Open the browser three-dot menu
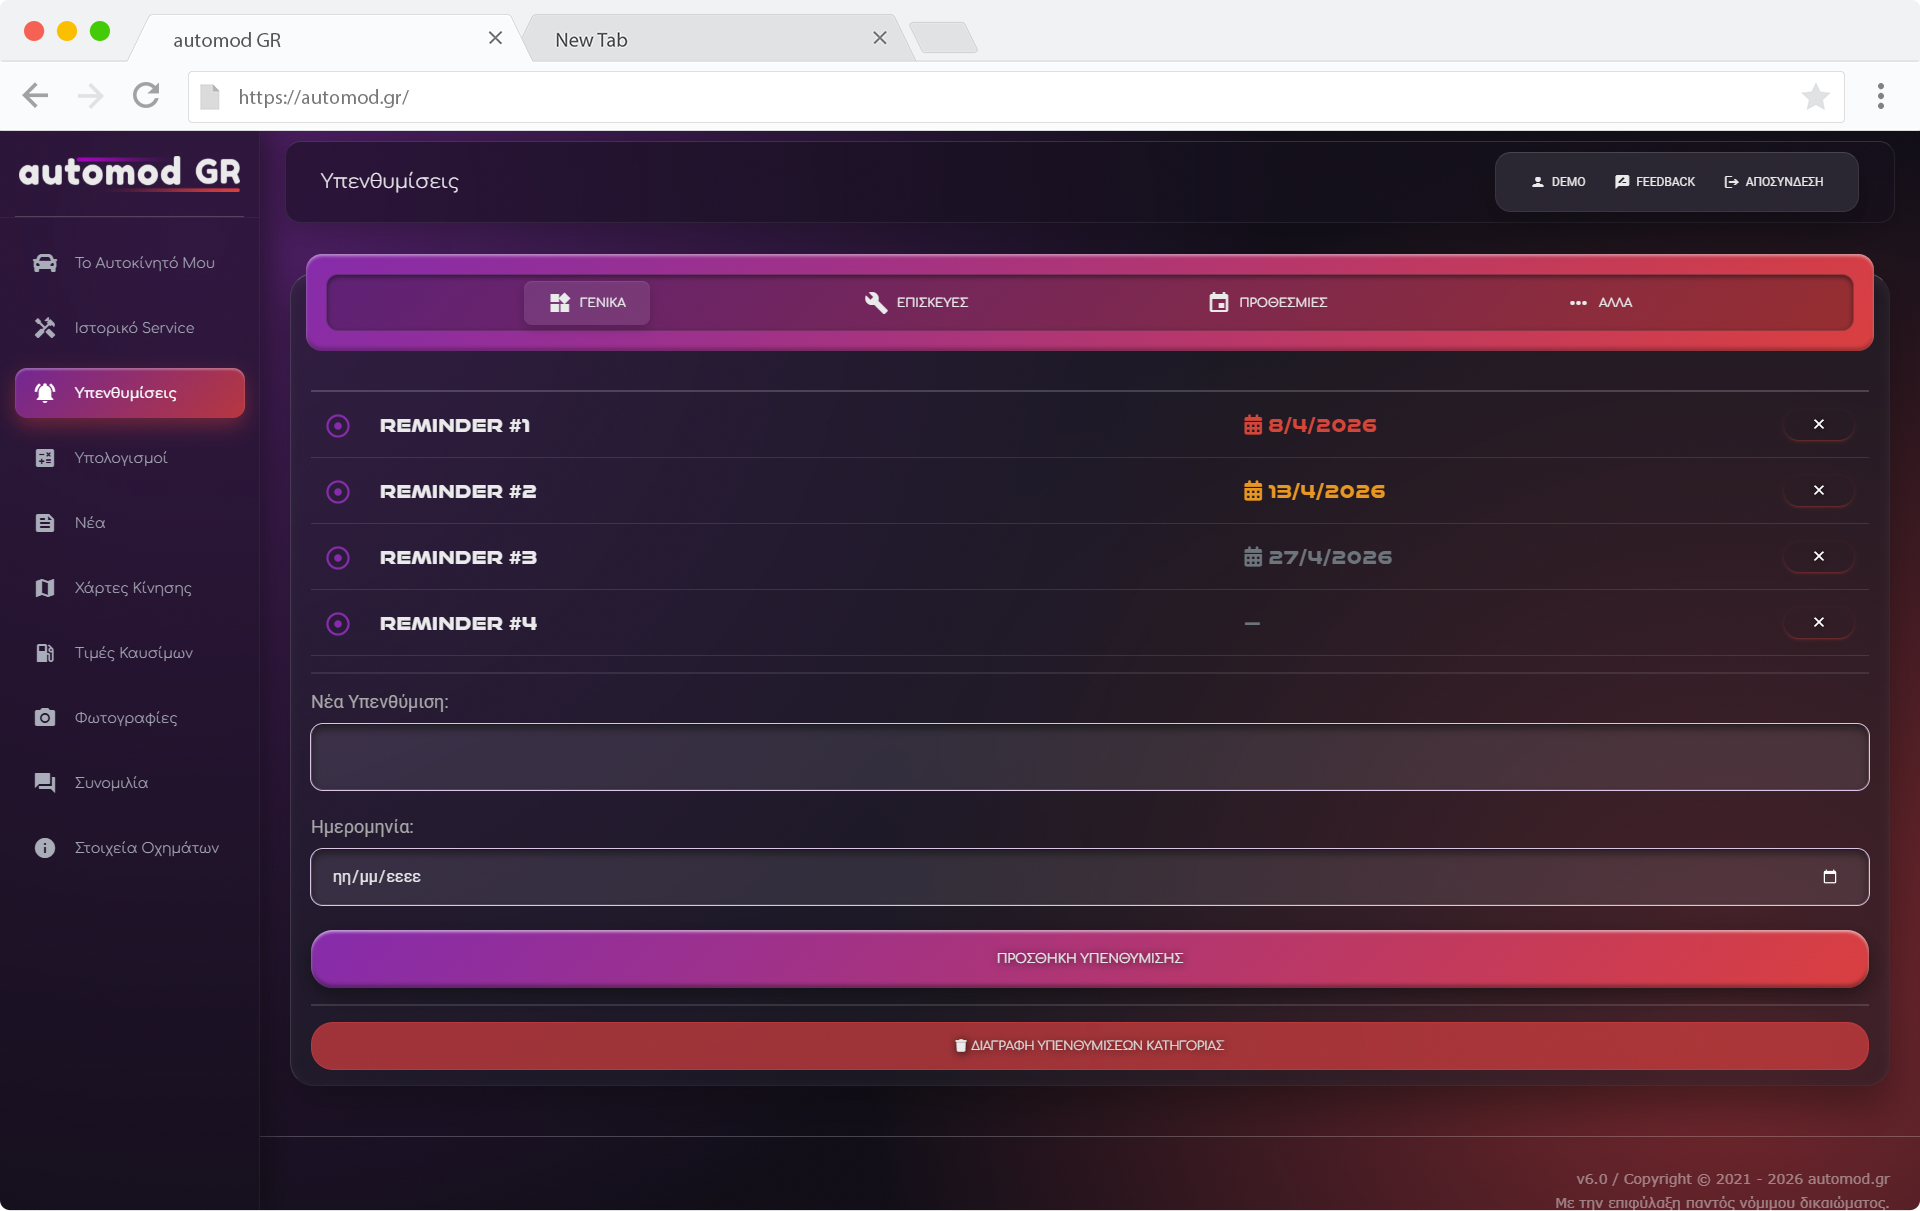The height and width of the screenshot is (1211, 1920). (x=1880, y=97)
